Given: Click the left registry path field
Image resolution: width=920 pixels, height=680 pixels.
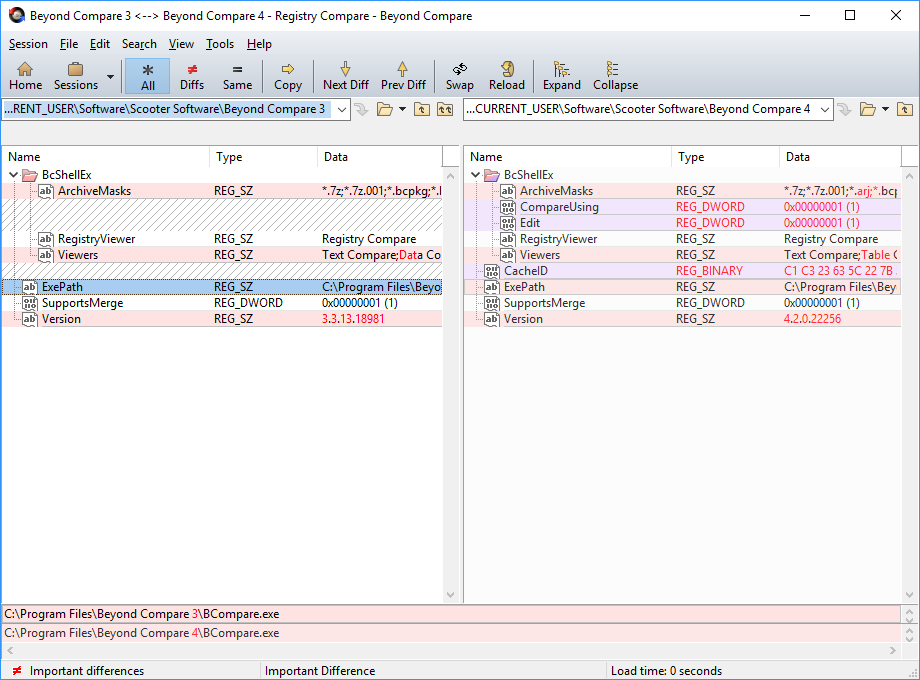Looking at the screenshot, I should 167,110.
